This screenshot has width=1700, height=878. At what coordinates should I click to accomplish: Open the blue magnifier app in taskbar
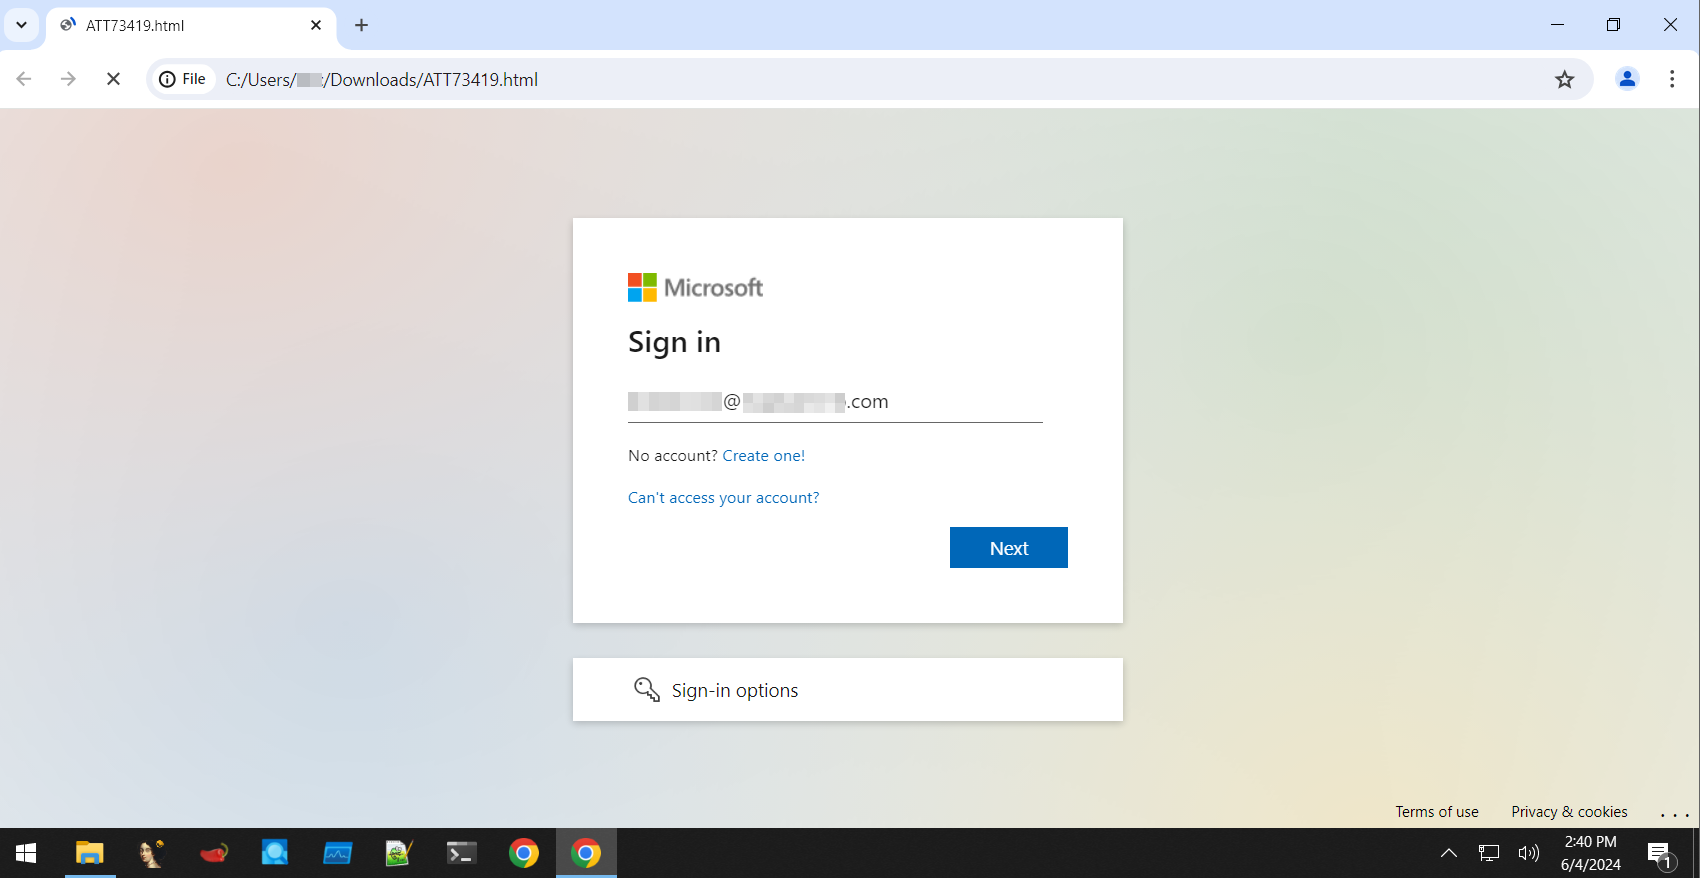[275, 853]
